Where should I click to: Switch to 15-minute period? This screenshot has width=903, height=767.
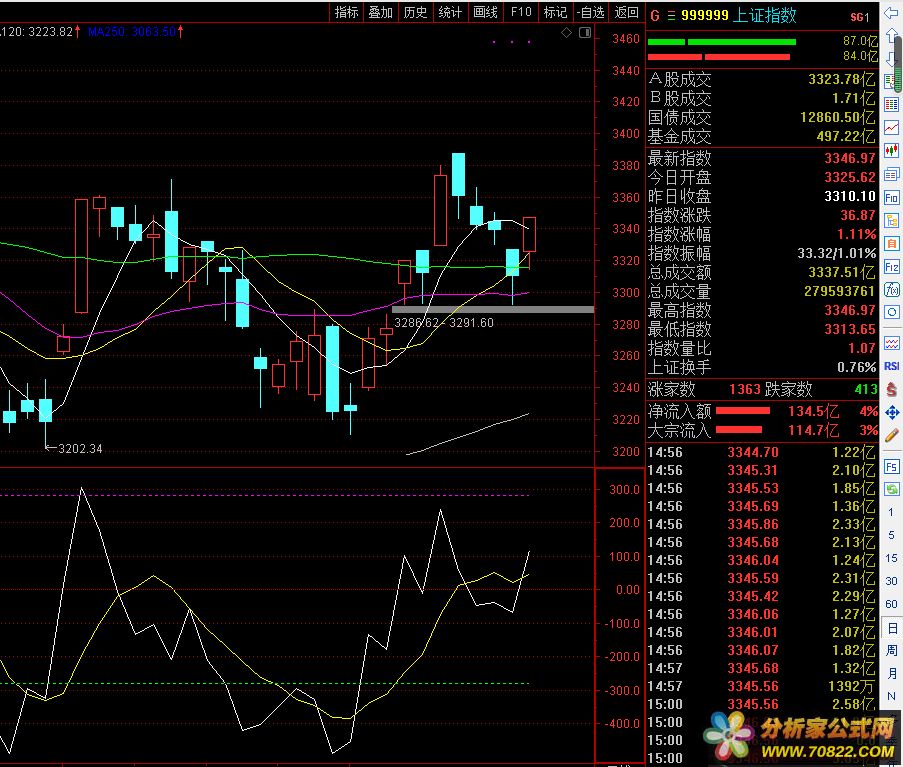tap(891, 558)
